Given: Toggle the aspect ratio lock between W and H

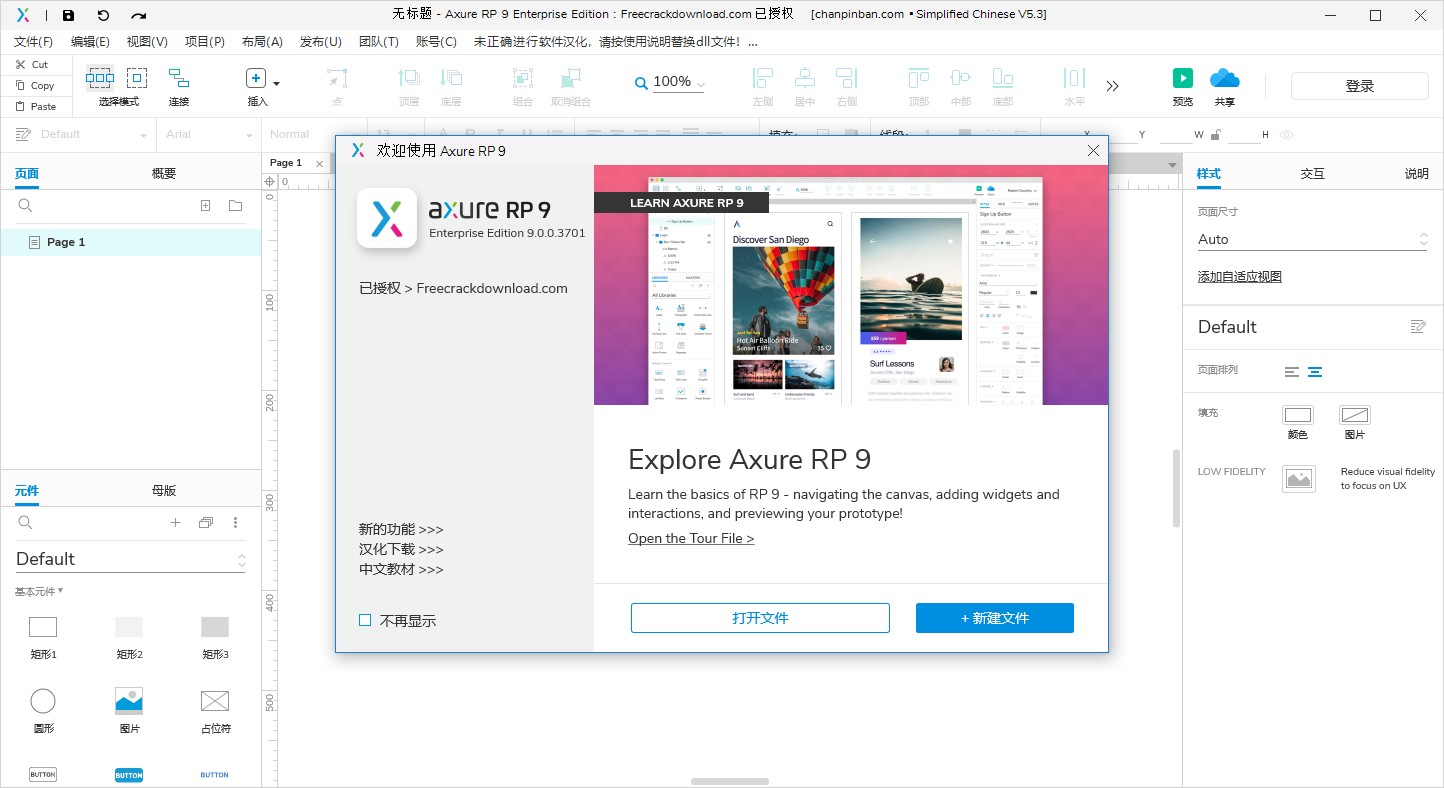Looking at the screenshot, I should pos(1215,135).
